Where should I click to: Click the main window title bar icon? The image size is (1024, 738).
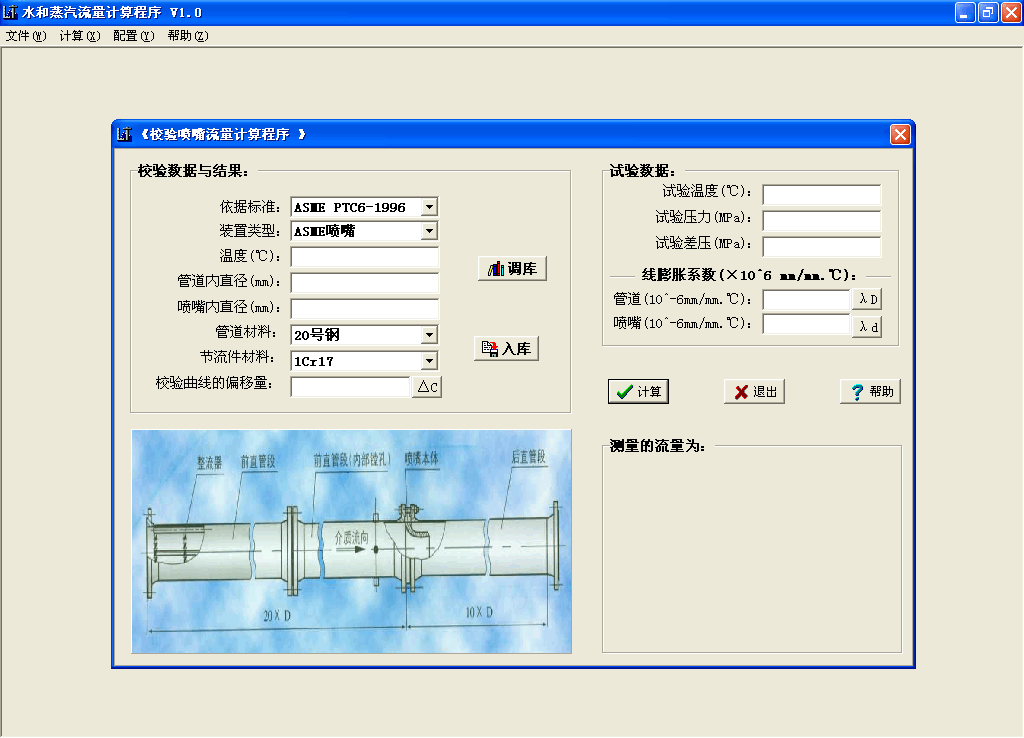click(10, 12)
